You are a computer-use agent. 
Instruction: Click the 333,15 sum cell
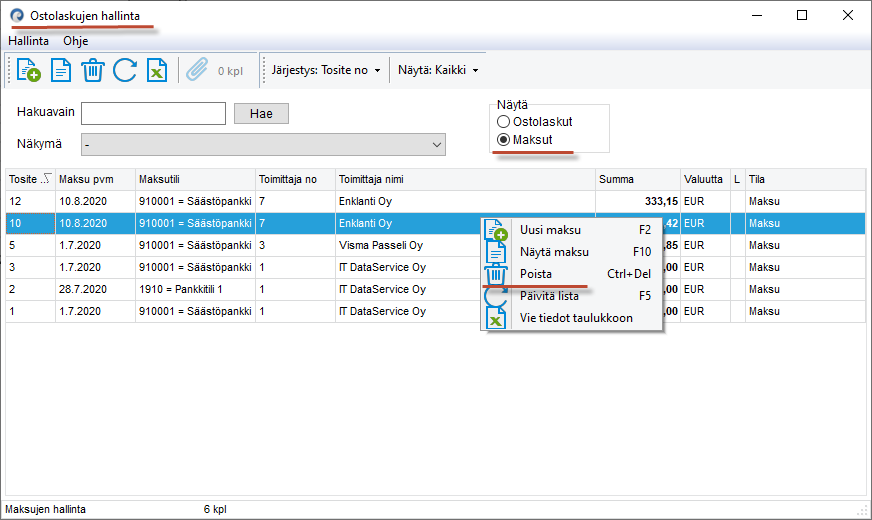[638, 201]
